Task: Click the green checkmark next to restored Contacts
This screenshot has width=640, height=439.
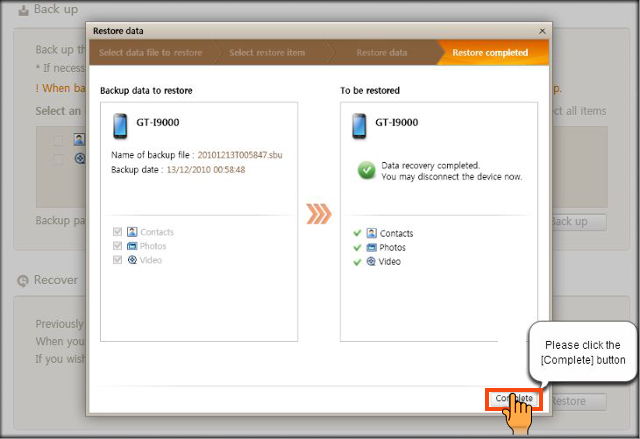Action: [357, 233]
